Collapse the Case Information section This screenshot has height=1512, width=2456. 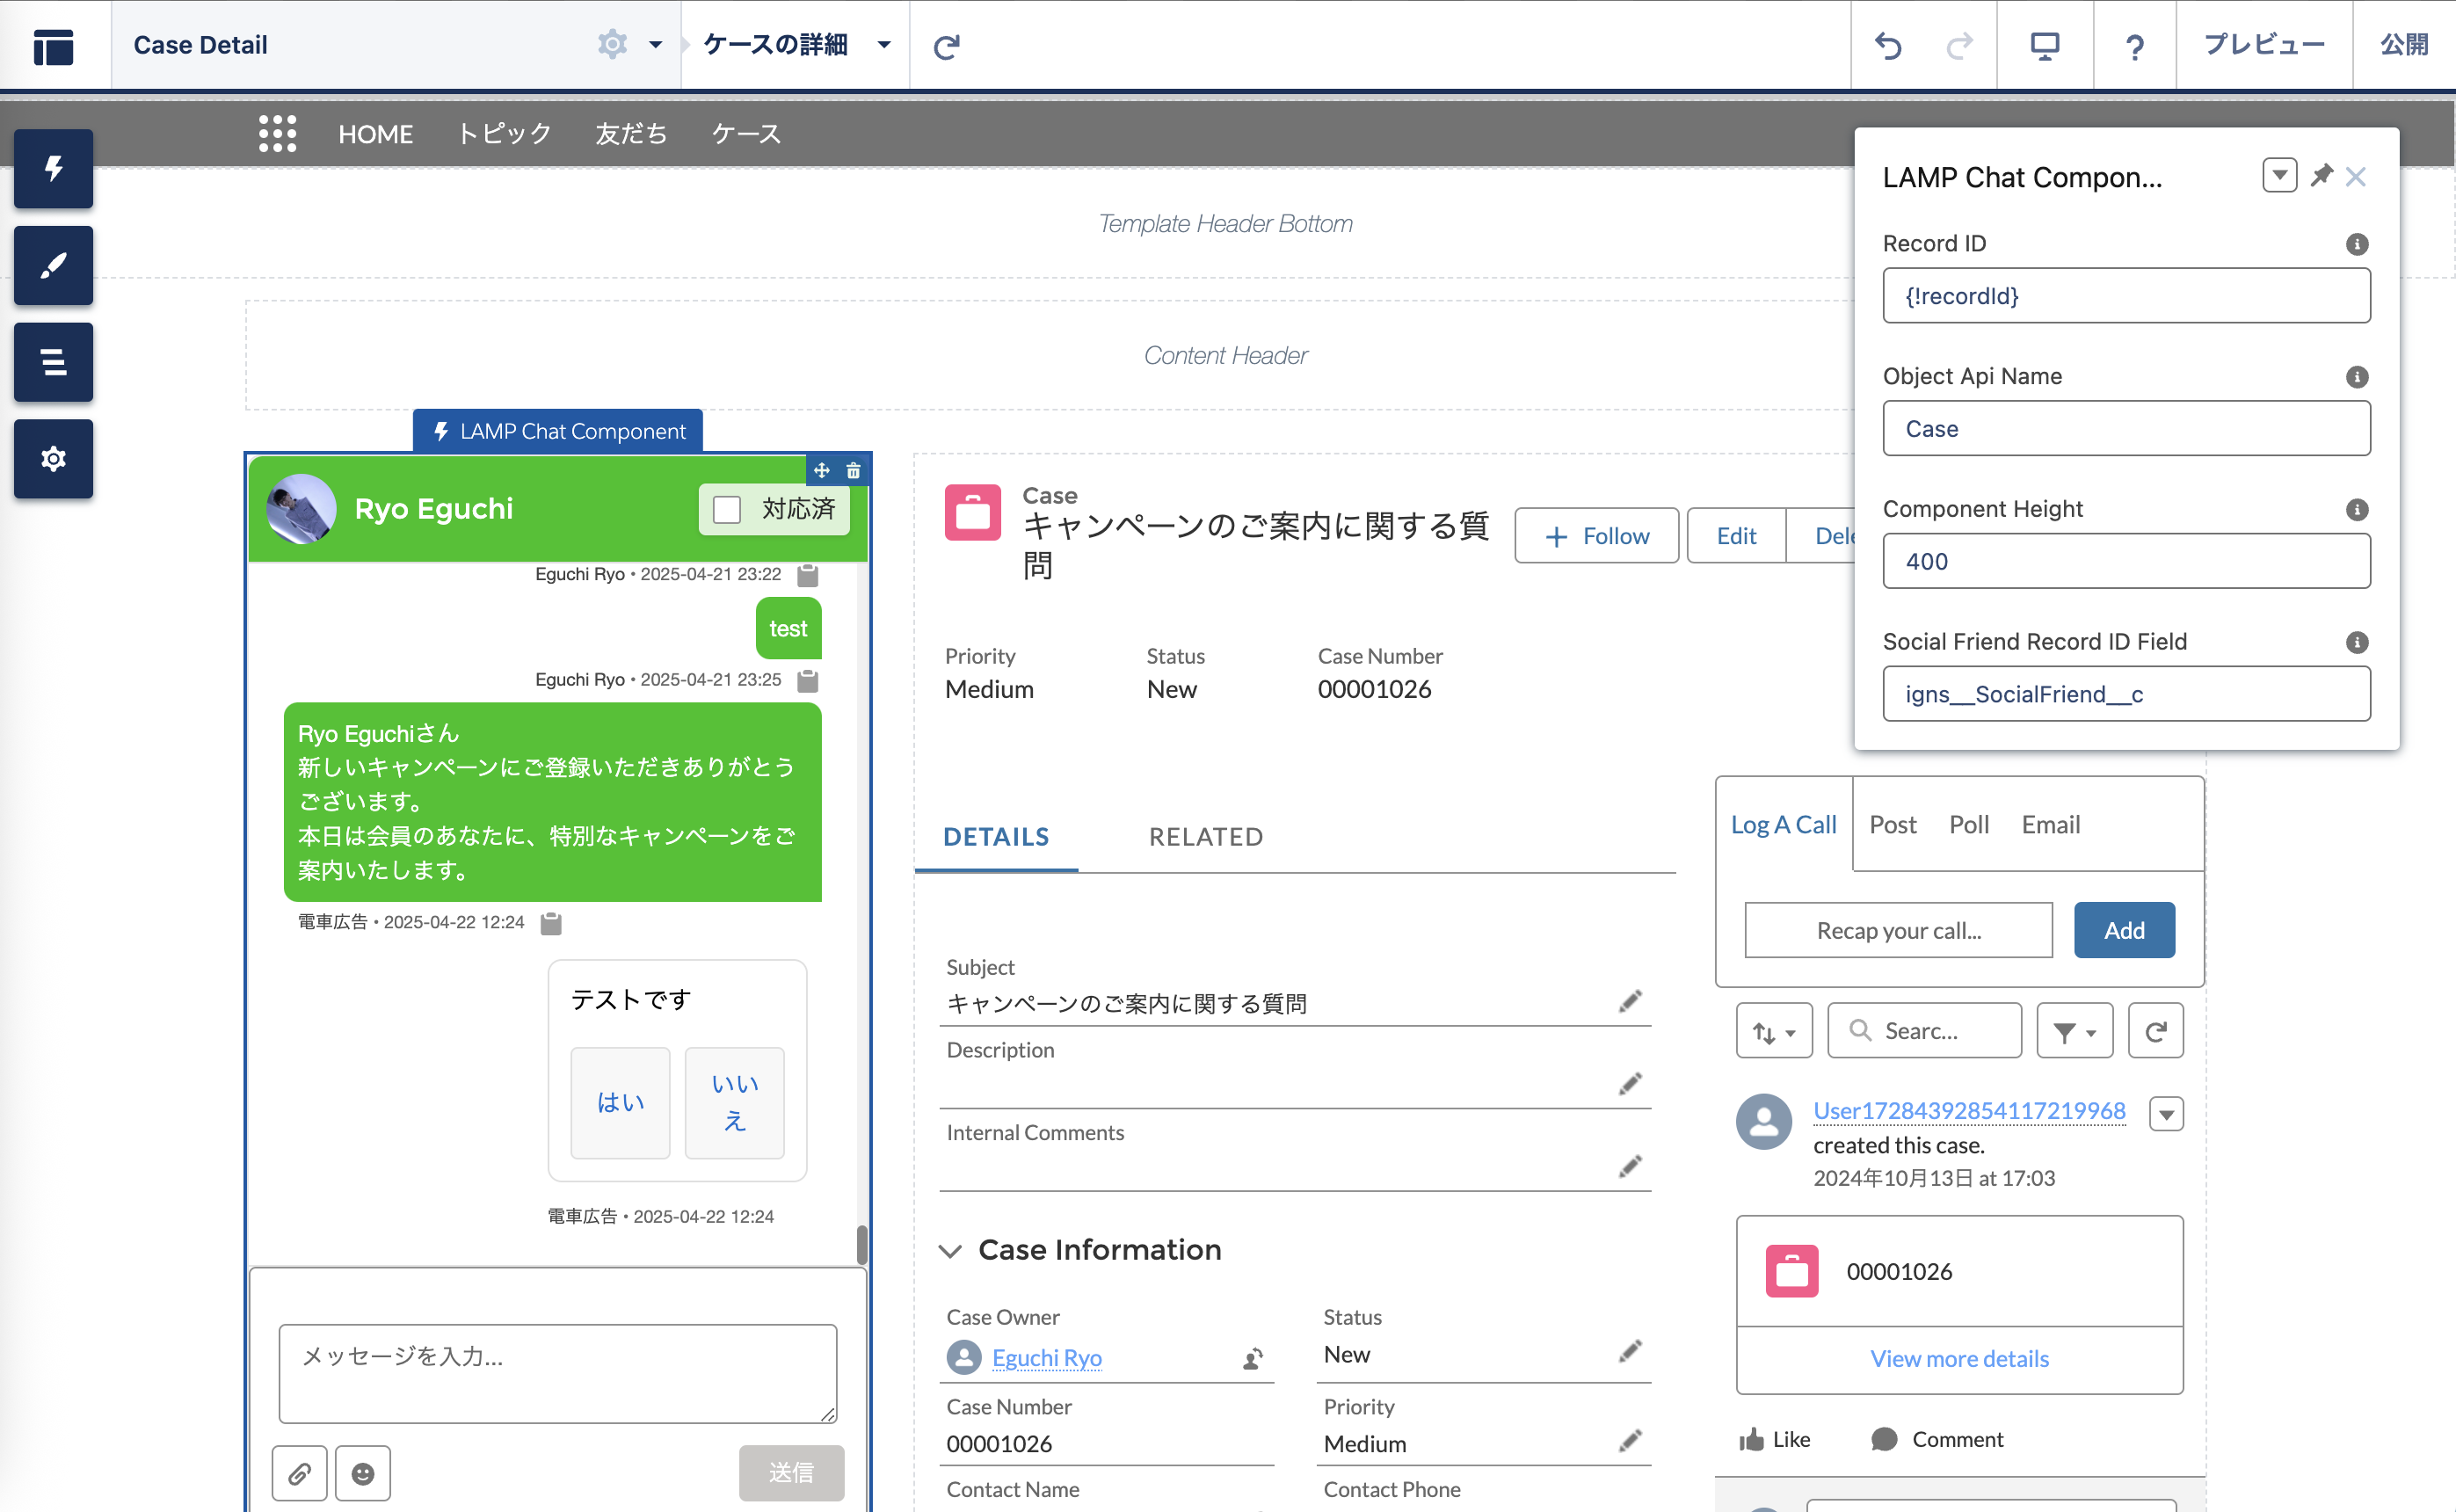(x=950, y=1250)
